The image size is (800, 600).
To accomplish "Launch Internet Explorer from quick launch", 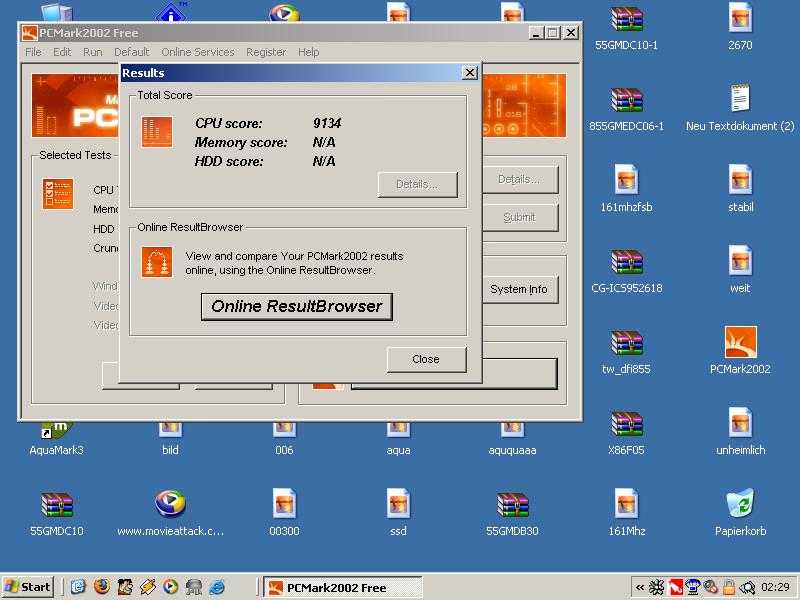I will coord(217,587).
